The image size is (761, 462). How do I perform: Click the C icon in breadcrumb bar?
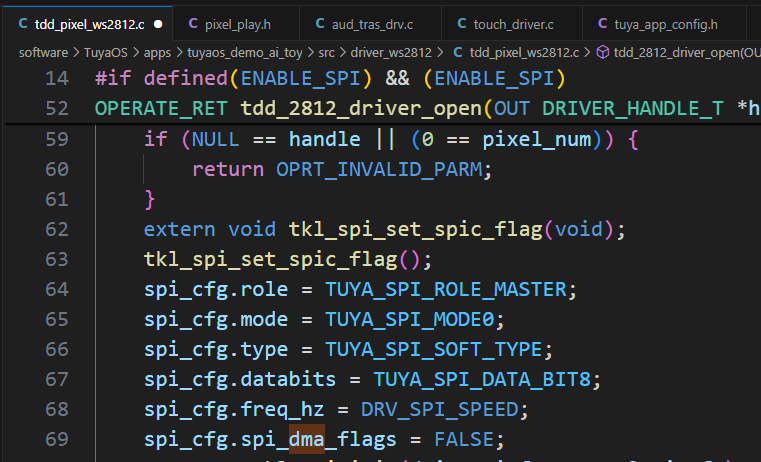(x=458, y=52)
